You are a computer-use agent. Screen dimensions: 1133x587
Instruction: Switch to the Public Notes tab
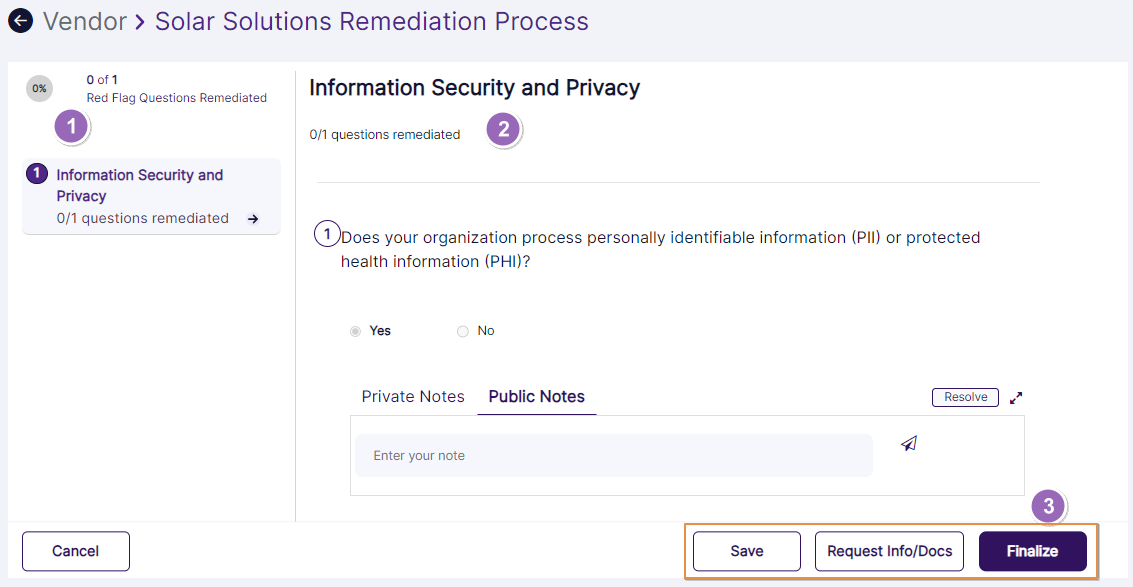(x=537, y=397)
